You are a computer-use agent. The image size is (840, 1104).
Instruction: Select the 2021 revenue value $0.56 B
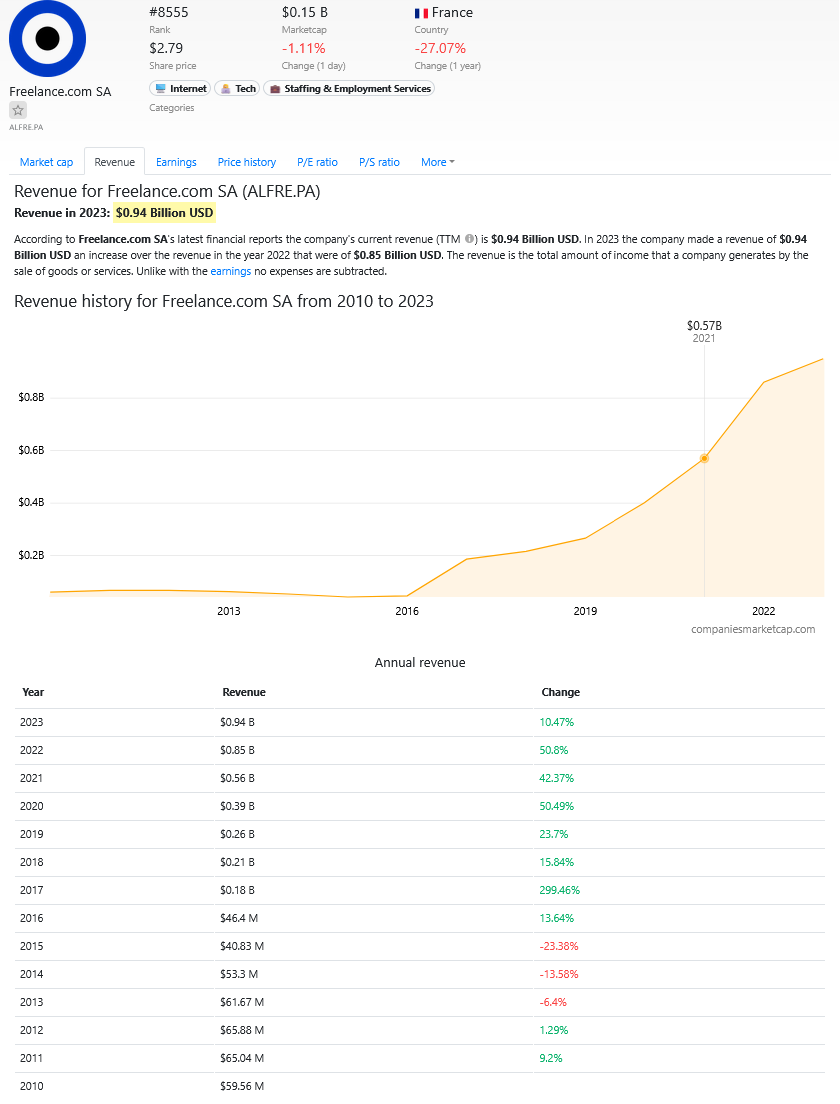point(237,778)
